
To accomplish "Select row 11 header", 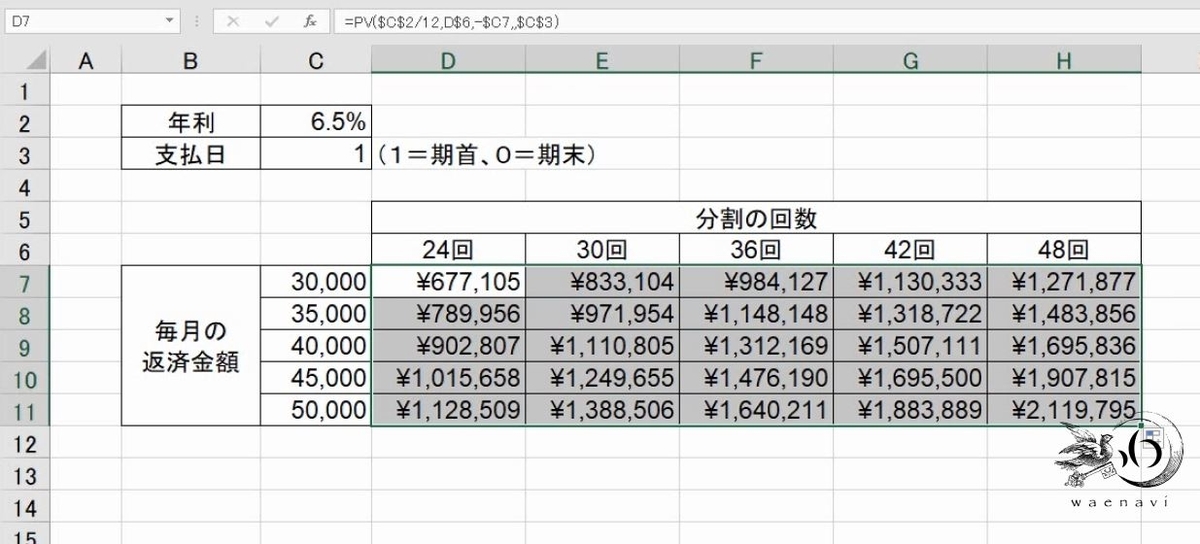I will (24, 411).
